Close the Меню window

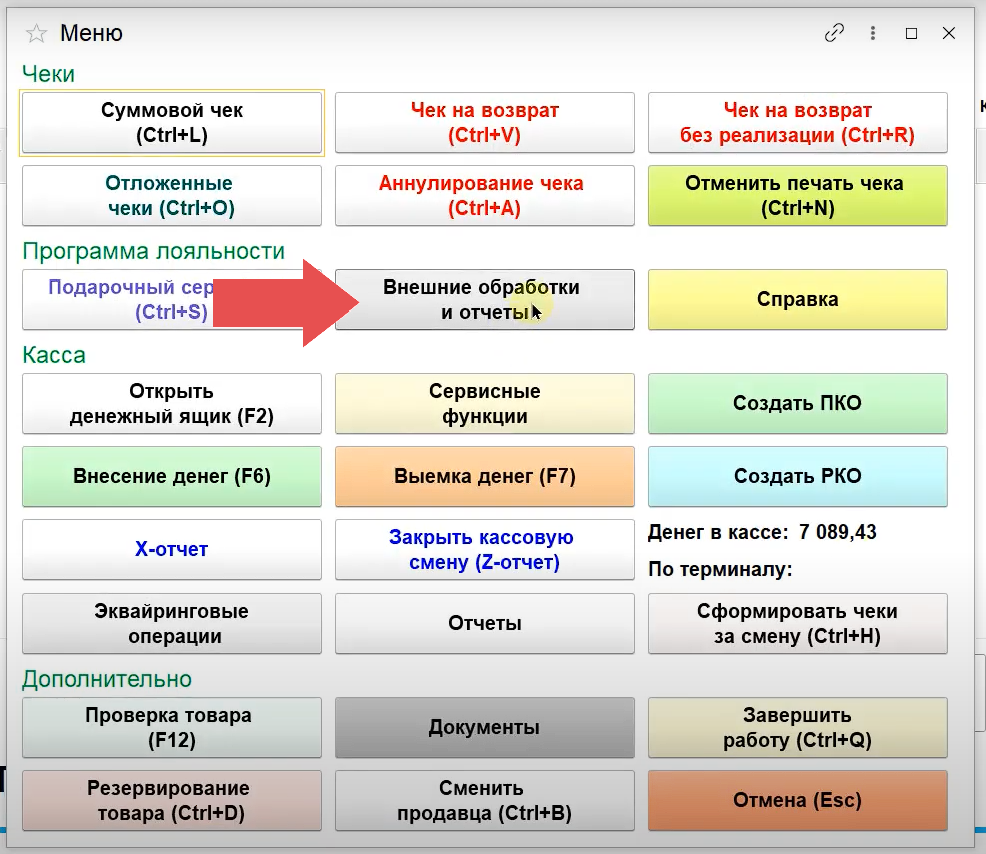(x=949, y=33)
